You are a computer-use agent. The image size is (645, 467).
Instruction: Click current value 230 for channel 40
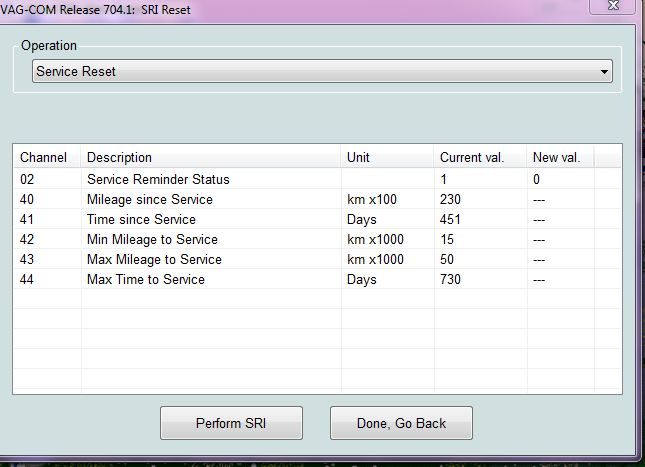pyautogui.click(x=450, y=200)
